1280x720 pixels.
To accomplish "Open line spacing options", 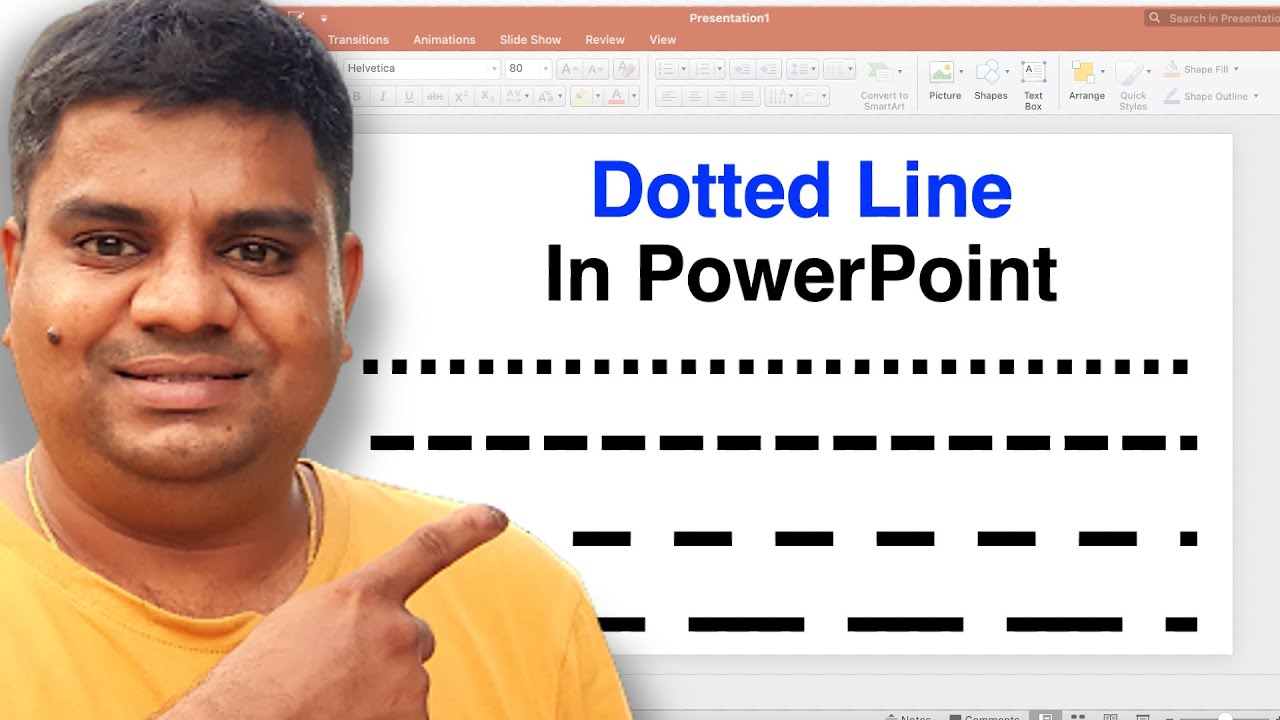I will click(x=802, y=69).
